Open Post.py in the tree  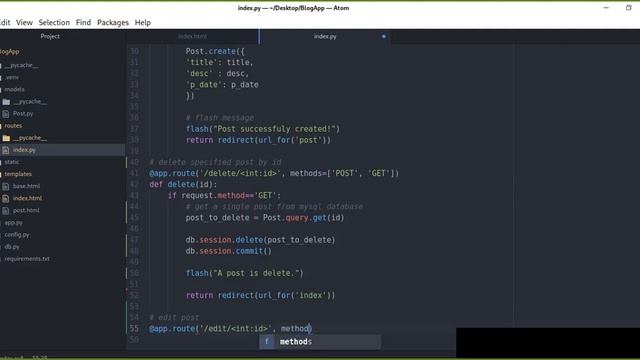click(x=23, y=114)
